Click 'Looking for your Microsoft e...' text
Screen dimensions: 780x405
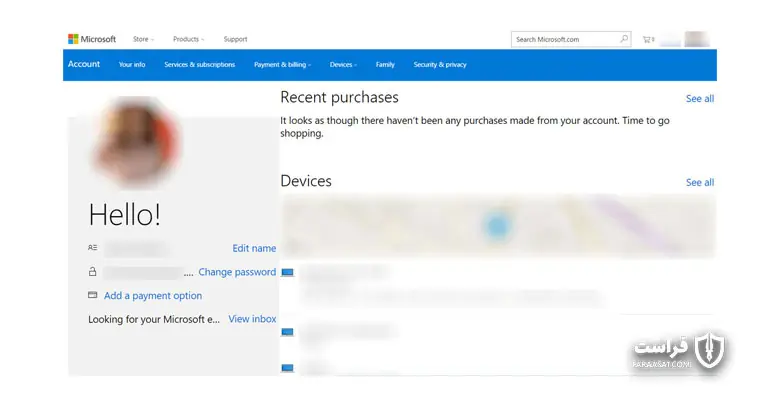coord(154,319)
